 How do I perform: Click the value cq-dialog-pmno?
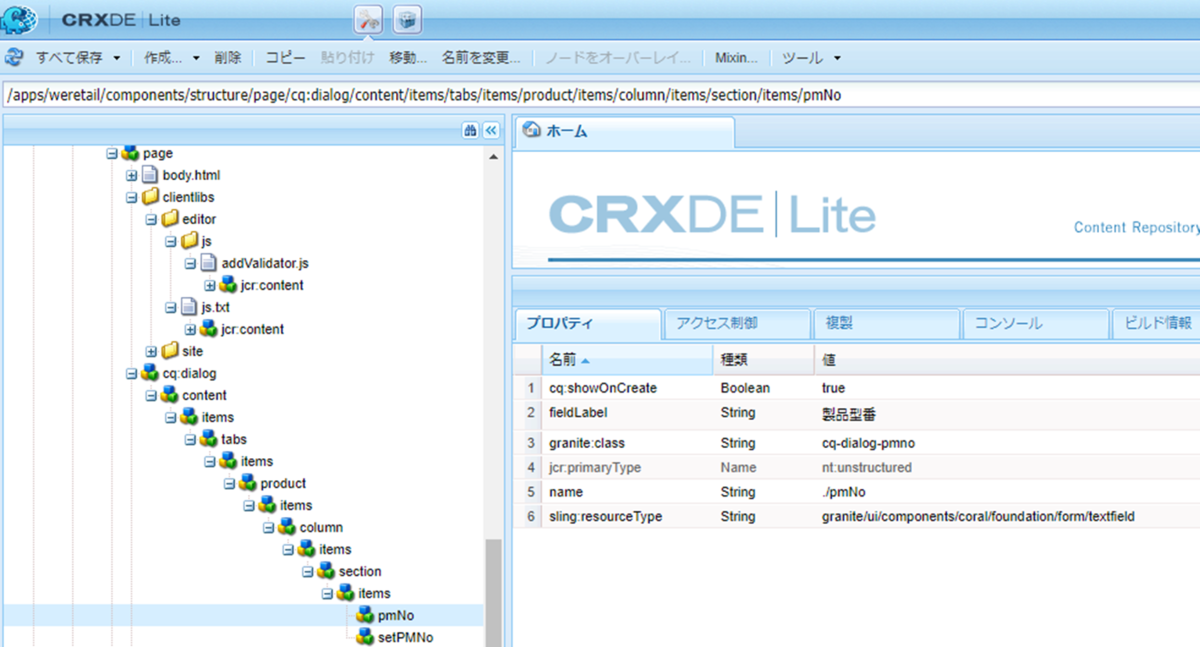(868, 442)
